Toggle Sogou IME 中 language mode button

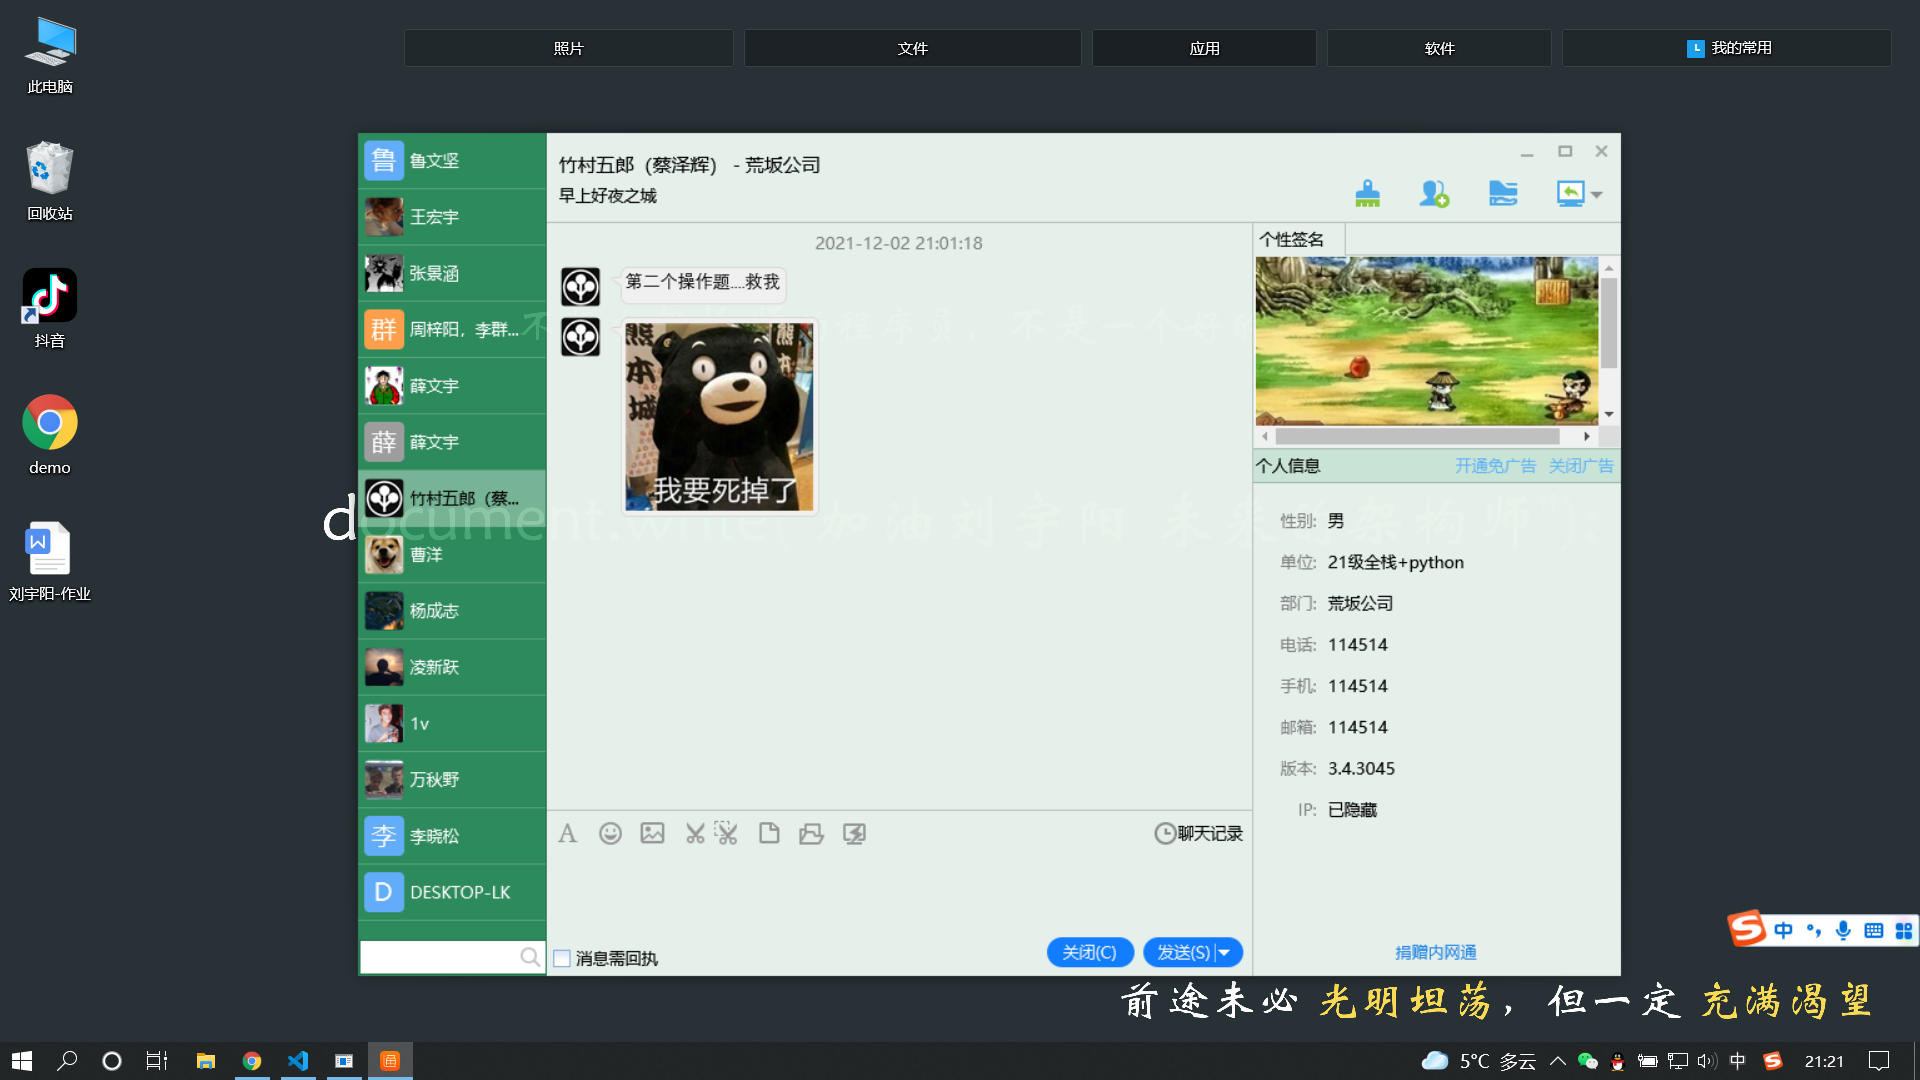1783,930
